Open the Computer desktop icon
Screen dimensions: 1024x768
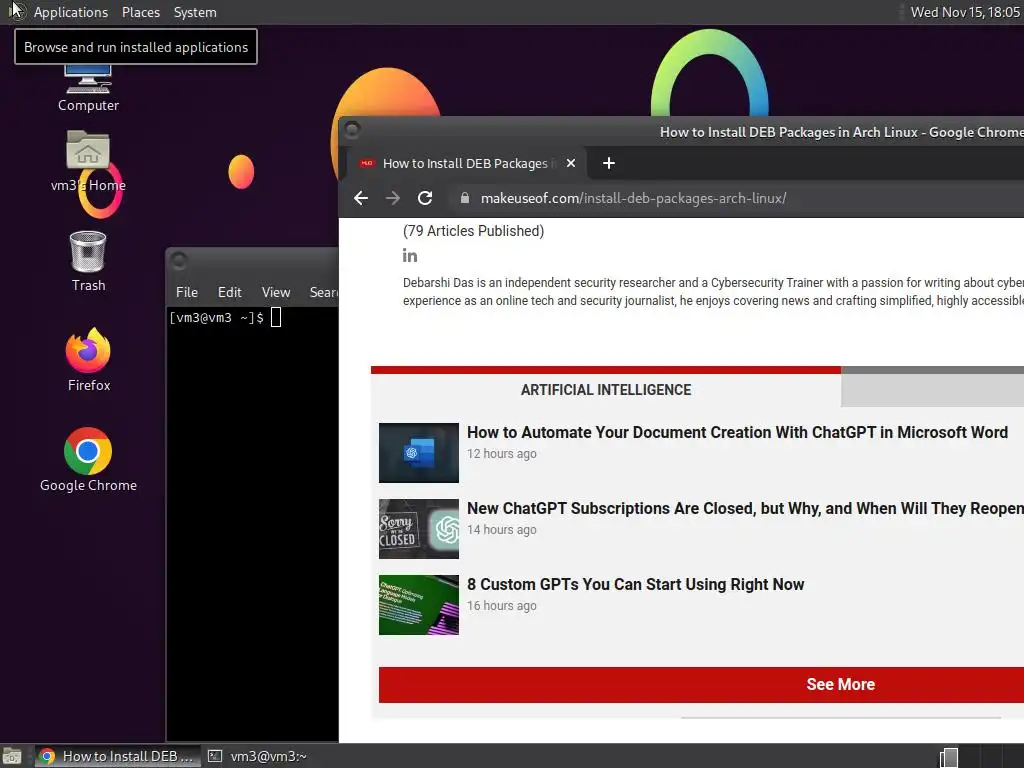[88, 88]
